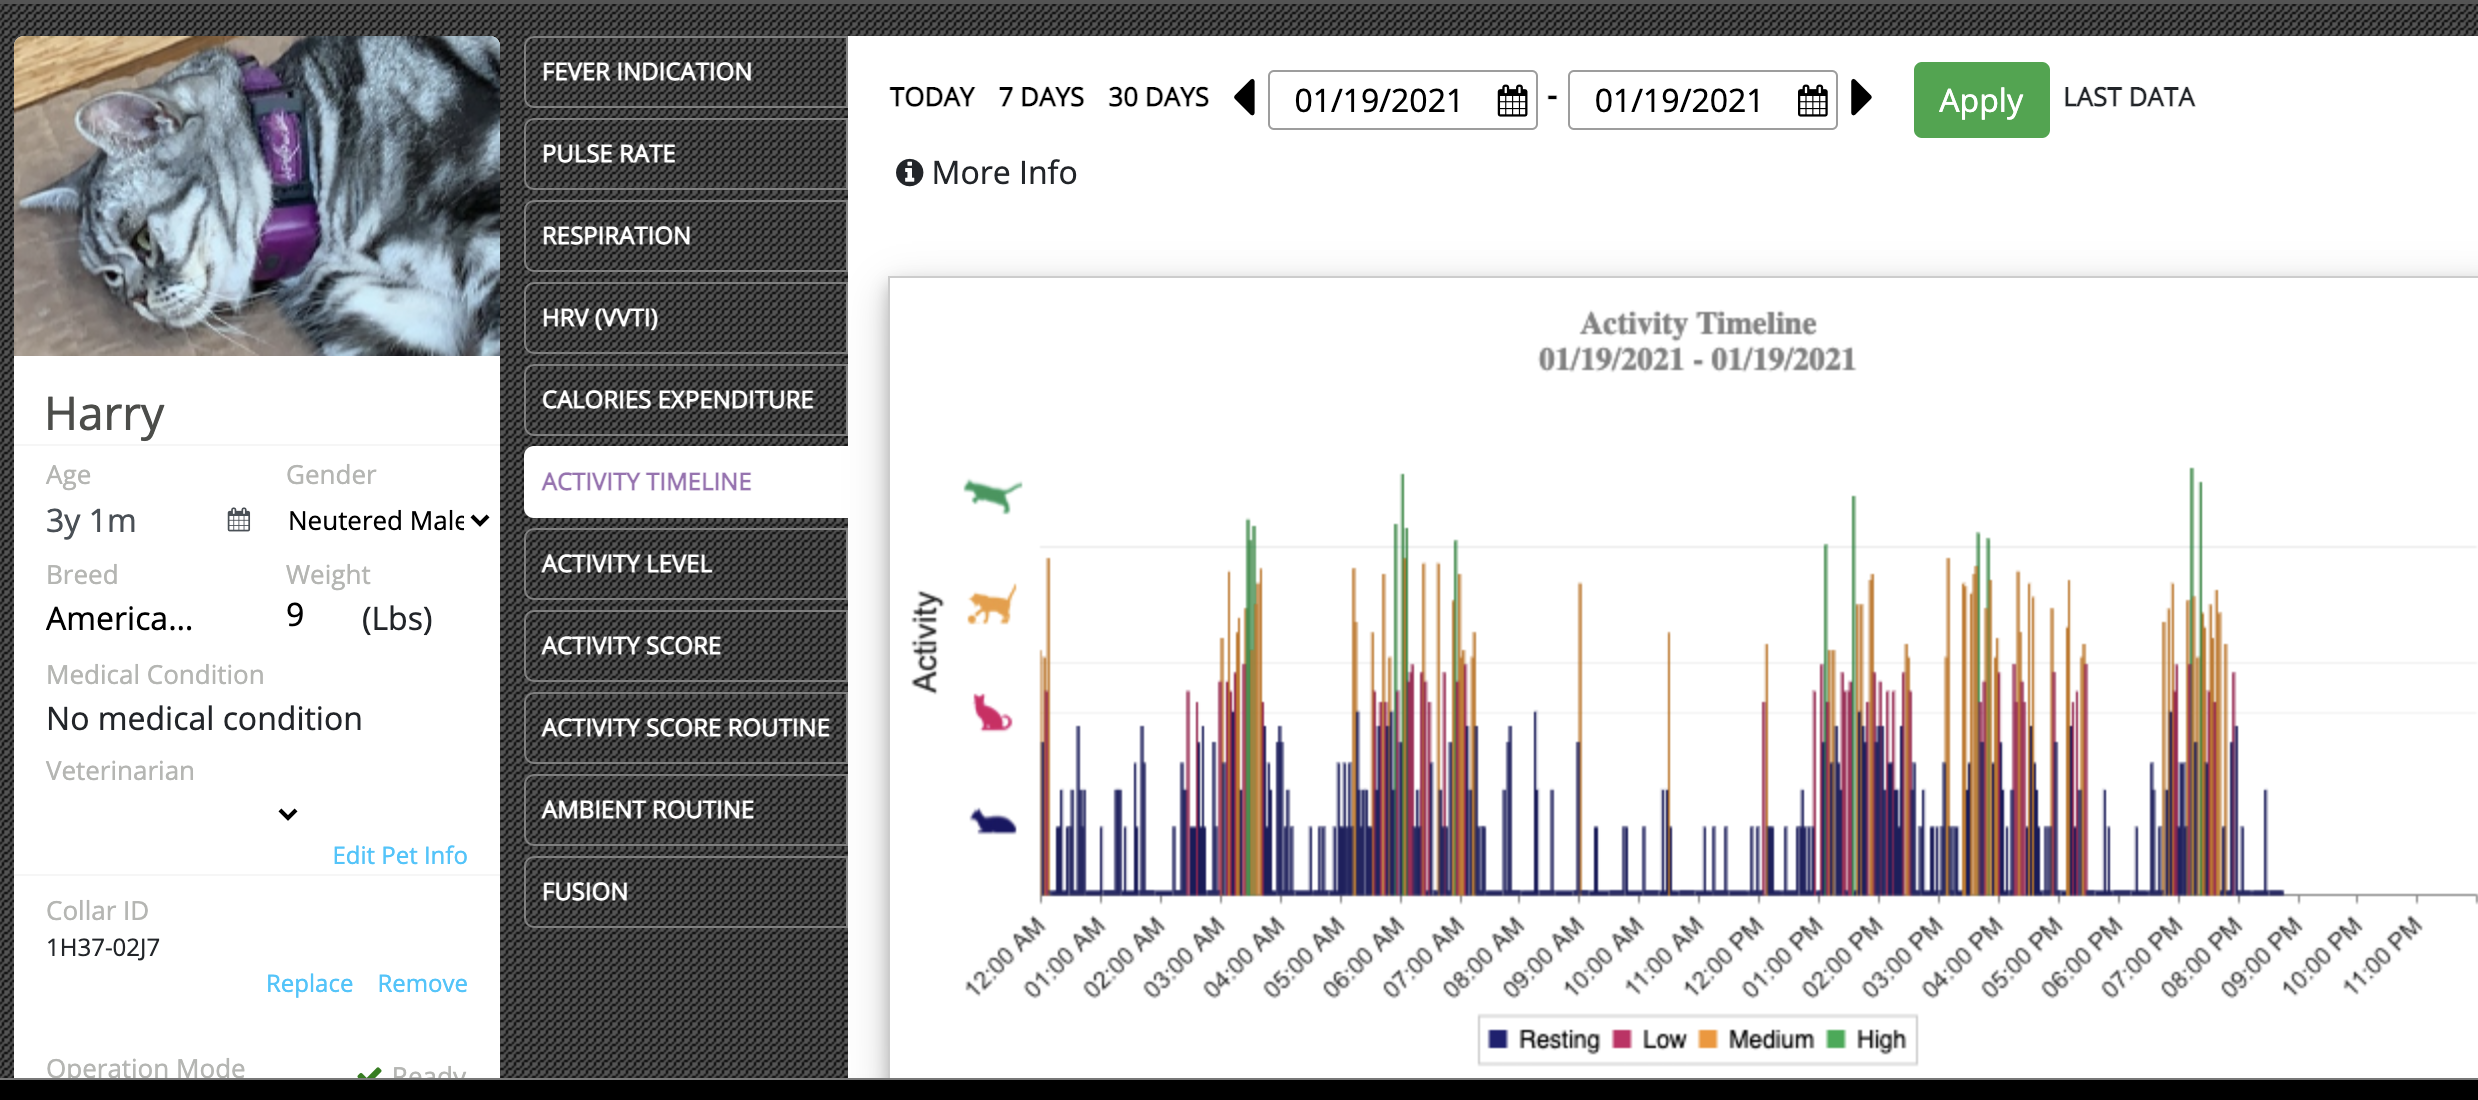
Task: Click pink sitting cat low-activity icon
Action: click(992, 713)
